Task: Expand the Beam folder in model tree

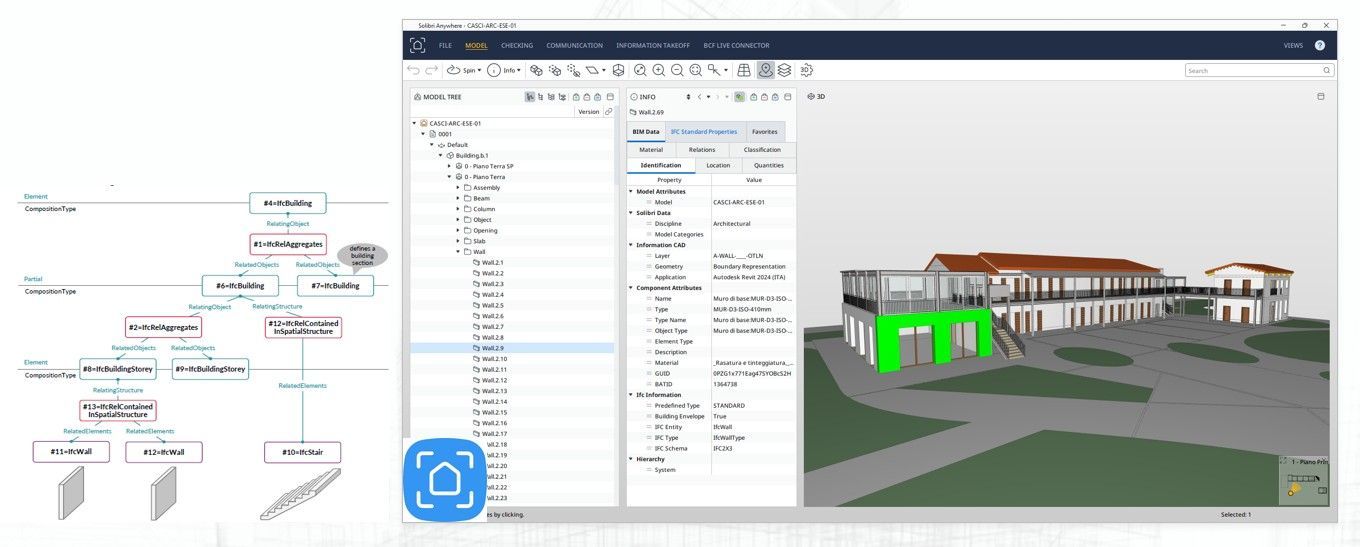Action: [x=458, y=198]
